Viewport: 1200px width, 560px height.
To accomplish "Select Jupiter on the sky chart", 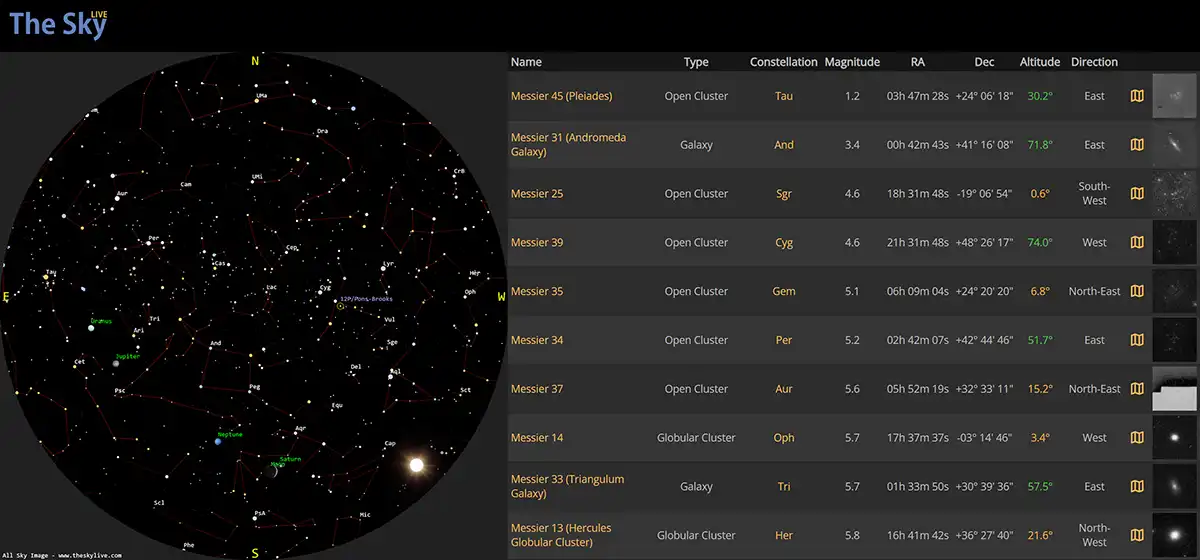I will pyautogui.click(x=116, y=364).
